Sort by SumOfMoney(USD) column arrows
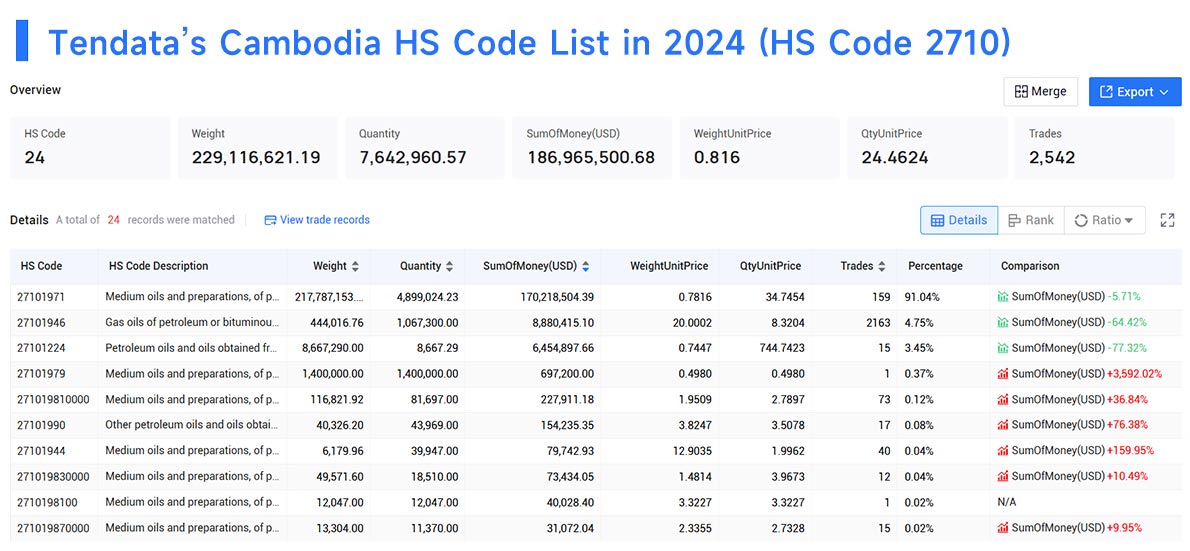Viewport: 1190px width, 551px height. point(585,266)
